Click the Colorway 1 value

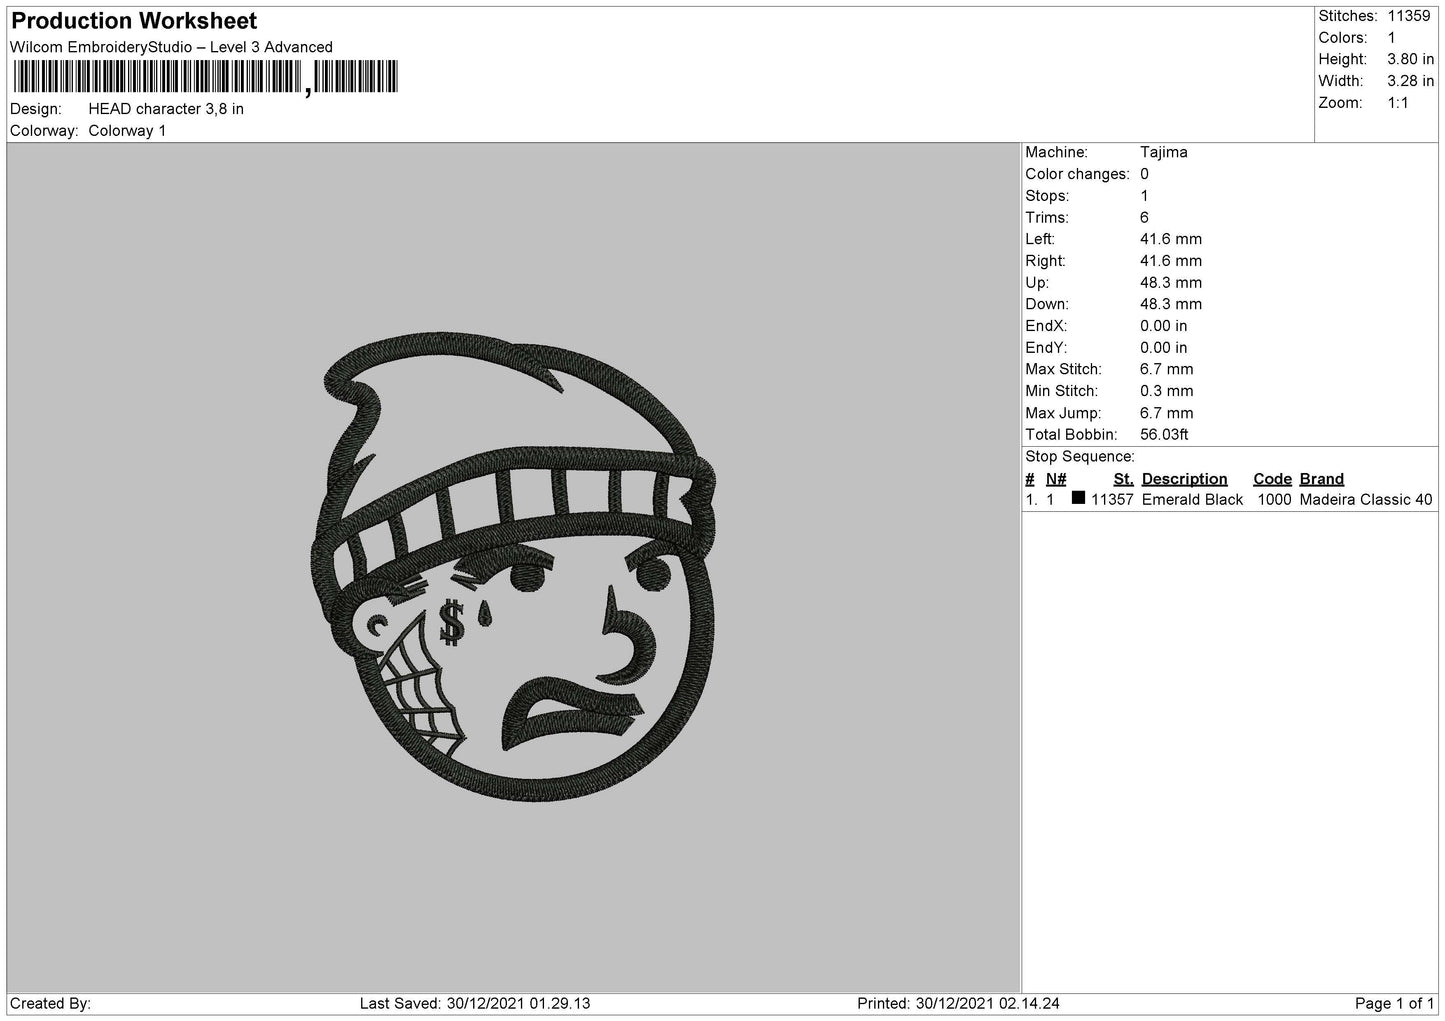tap(127, 131)
